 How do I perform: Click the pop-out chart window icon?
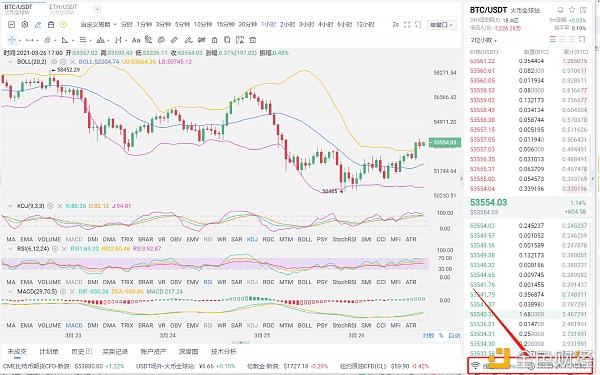tap(418, 24)
